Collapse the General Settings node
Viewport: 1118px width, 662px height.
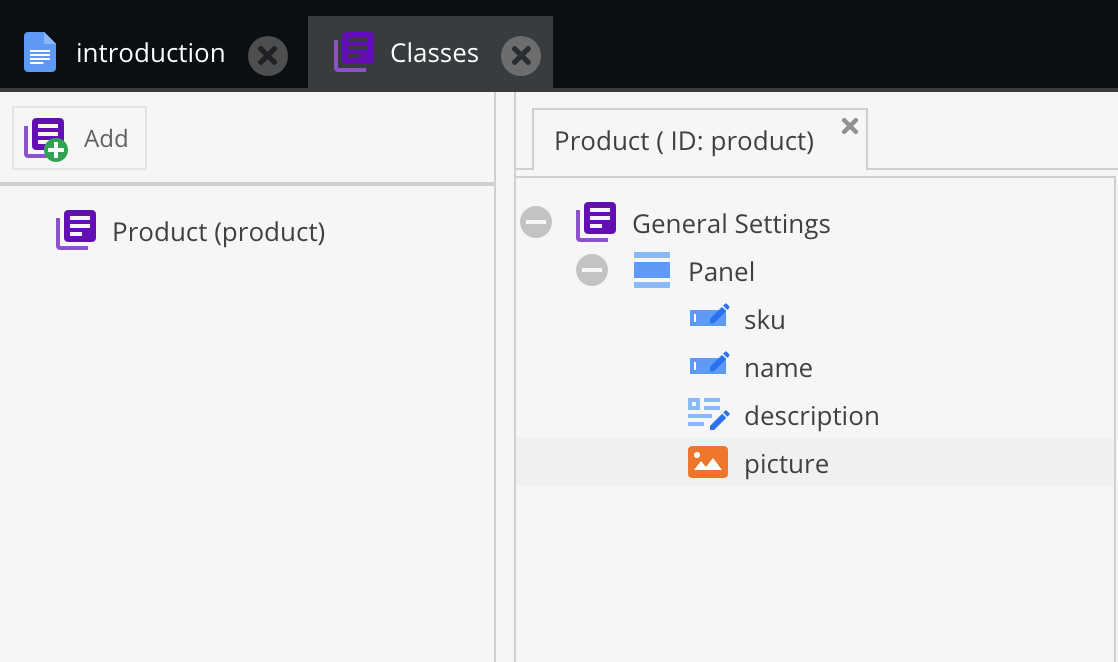point(536,222)
